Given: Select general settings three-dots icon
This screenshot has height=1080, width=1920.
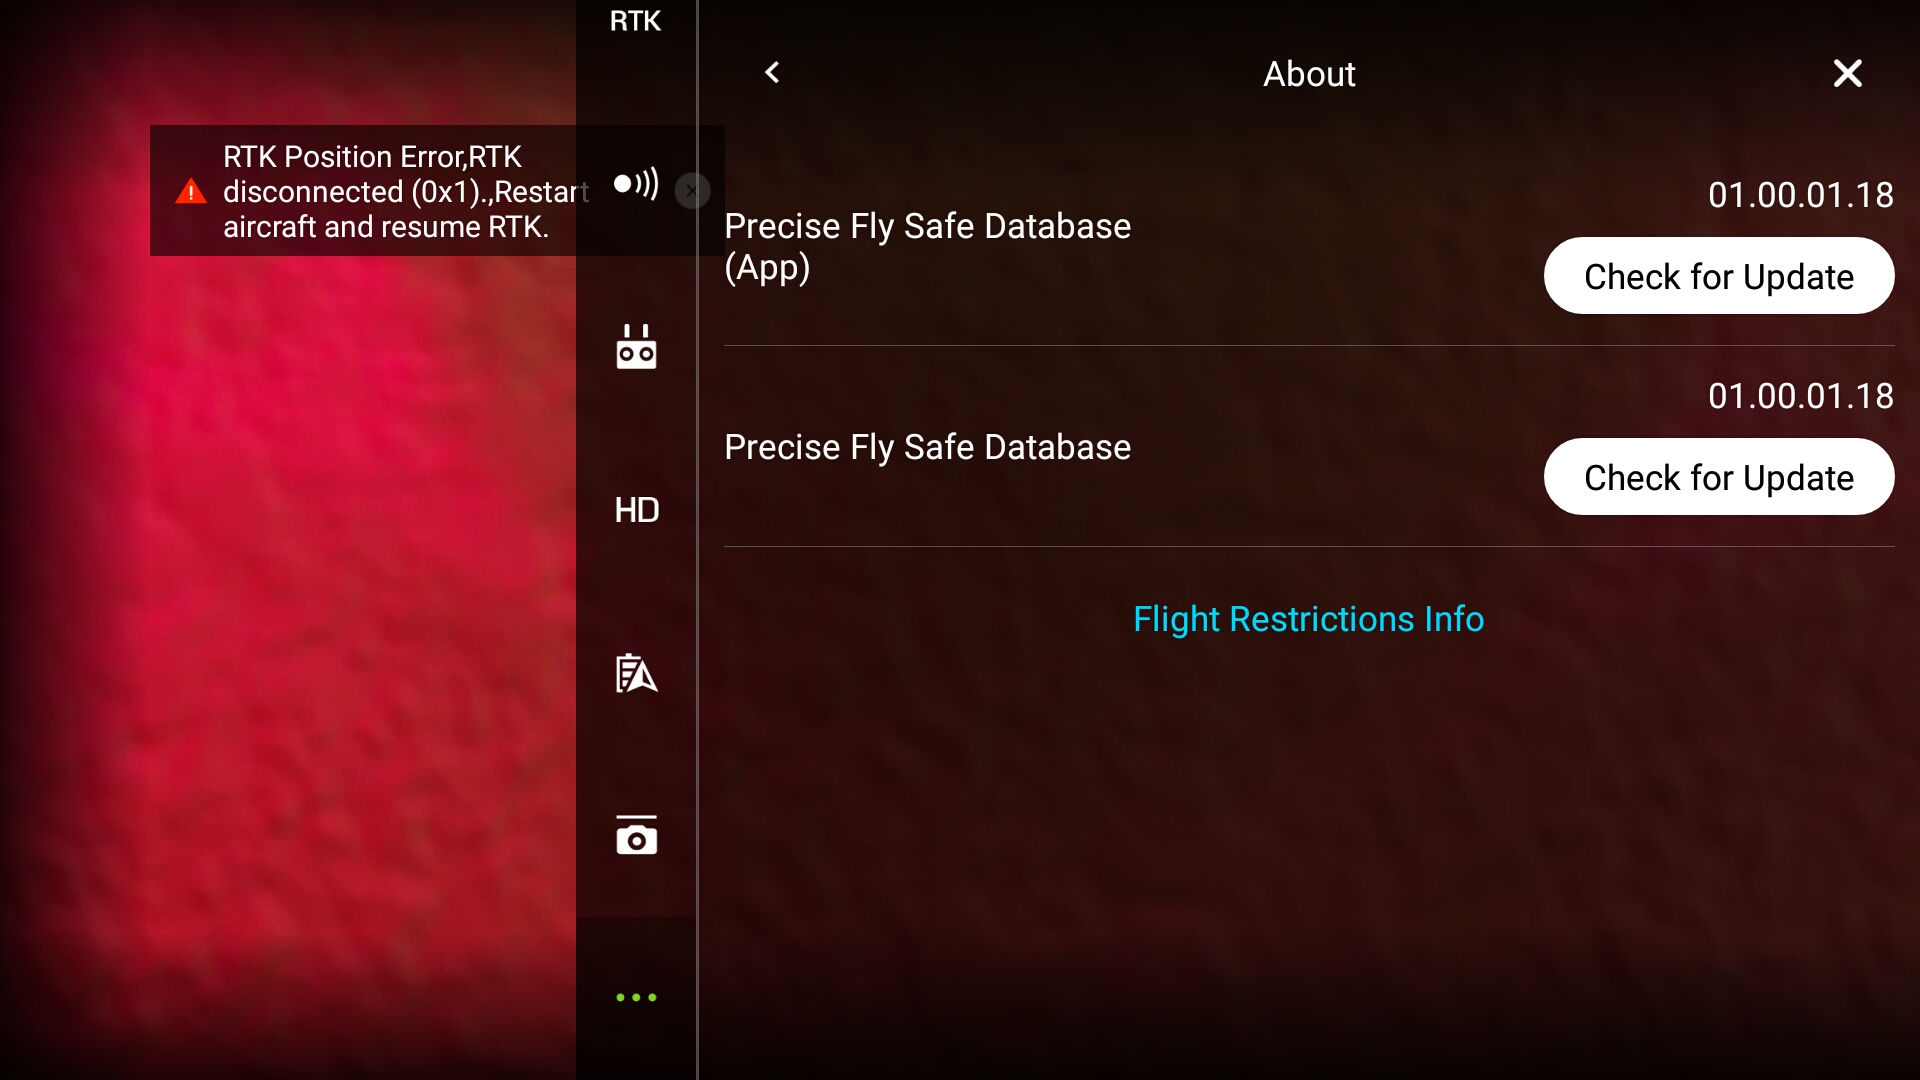Looking at the screenshot, I should pos(636,997).
